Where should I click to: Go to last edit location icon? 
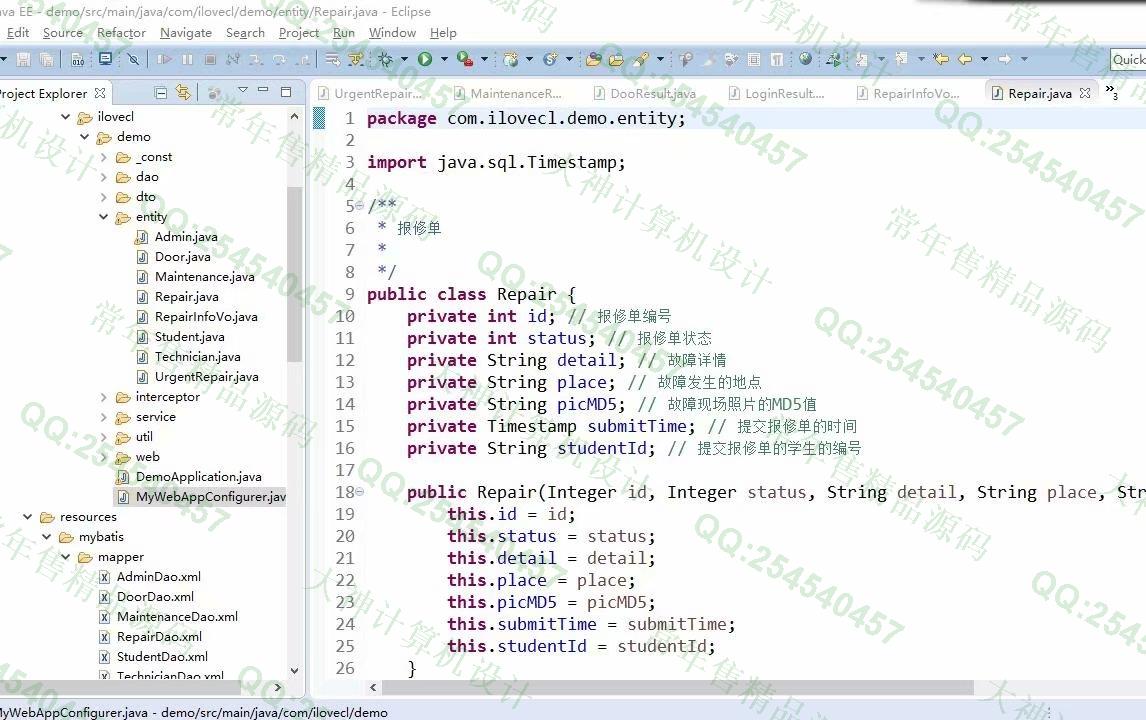(x=941, y=59)
